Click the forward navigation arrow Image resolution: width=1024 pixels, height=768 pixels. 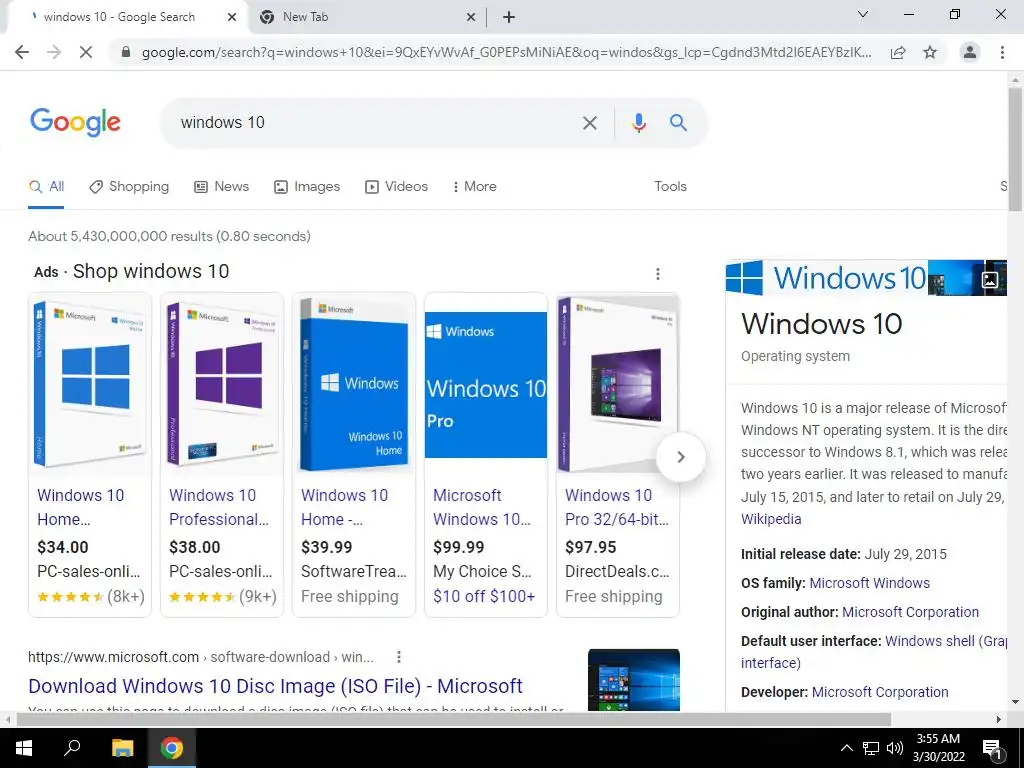click(x=54, y=52)
